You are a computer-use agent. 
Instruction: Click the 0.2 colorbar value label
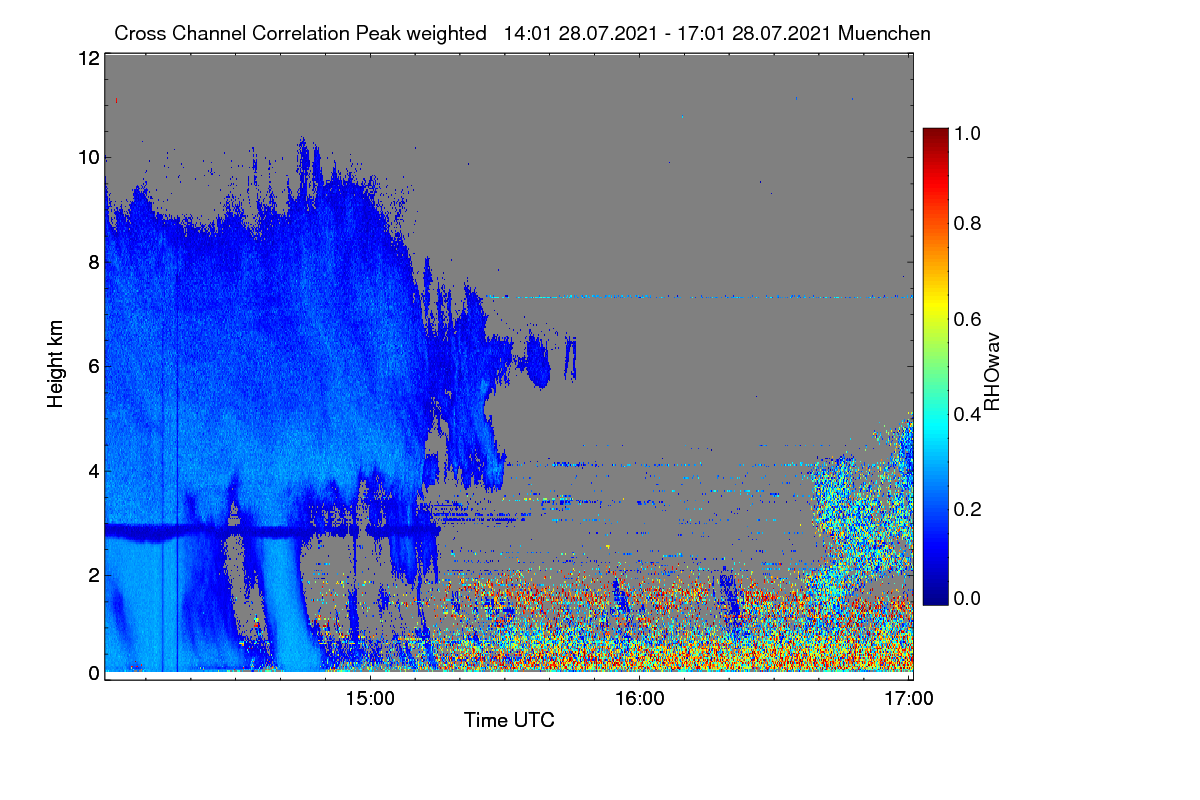pyautogui.click(x=967, y=509)
